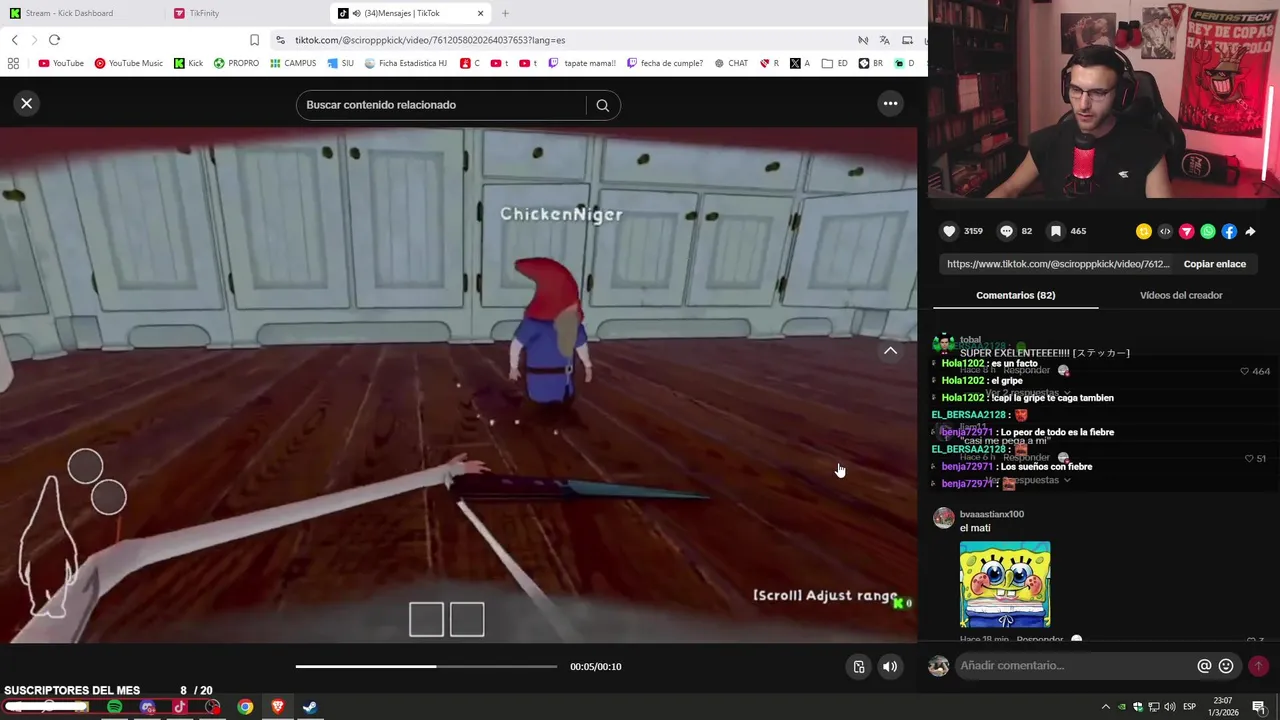Viewport: 1280px width, 720px height.
Task: Open Spotify from the taskbar
Action: pos(114,707)
